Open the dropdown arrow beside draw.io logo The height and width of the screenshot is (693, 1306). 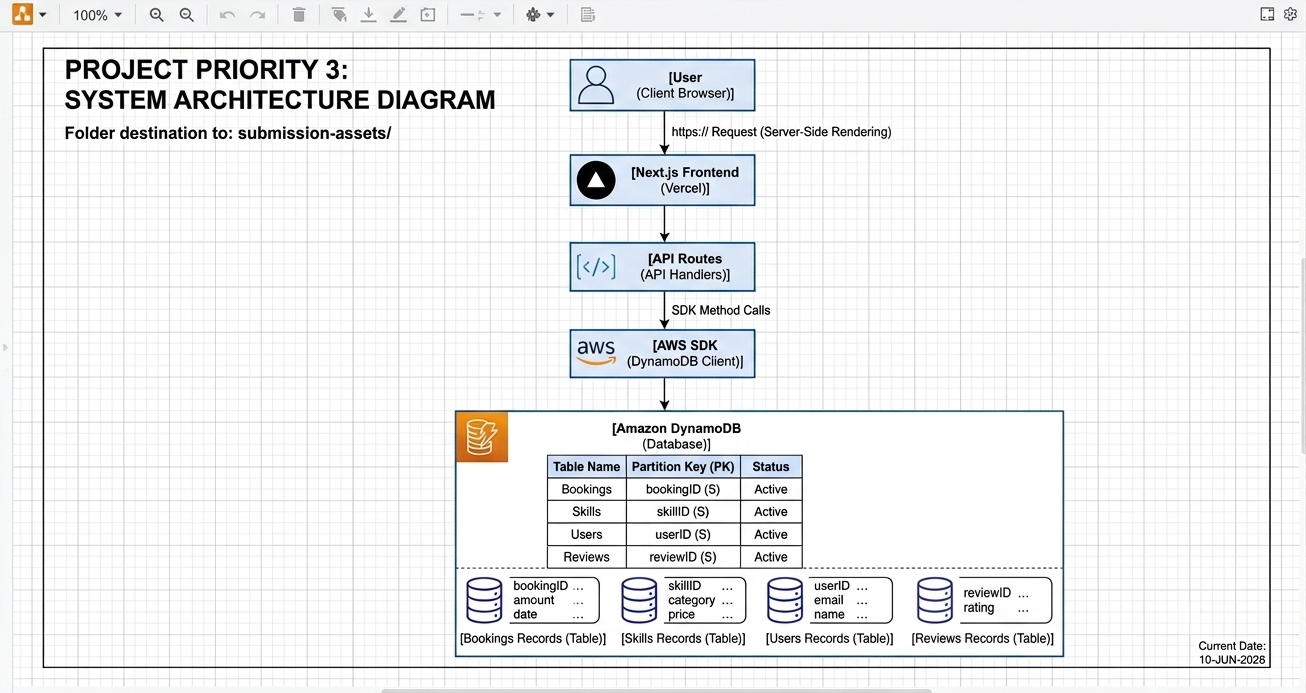coord(43,15)
